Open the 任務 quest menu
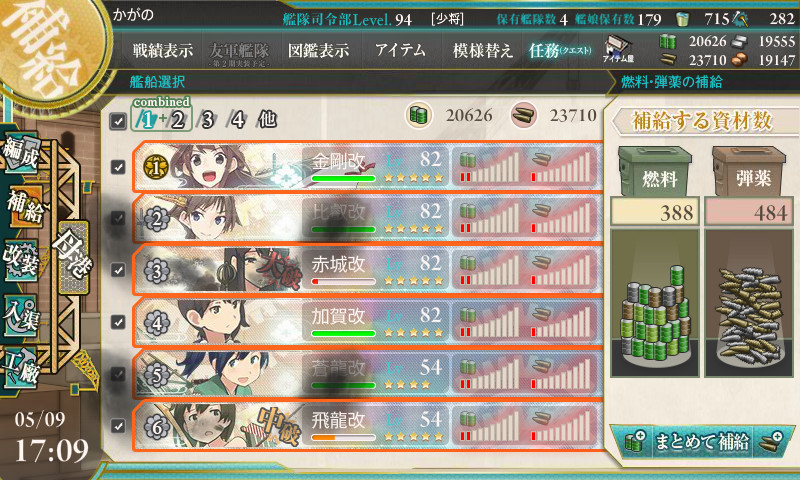This screenshot has width=800, height=480. [x=560, y=50]
